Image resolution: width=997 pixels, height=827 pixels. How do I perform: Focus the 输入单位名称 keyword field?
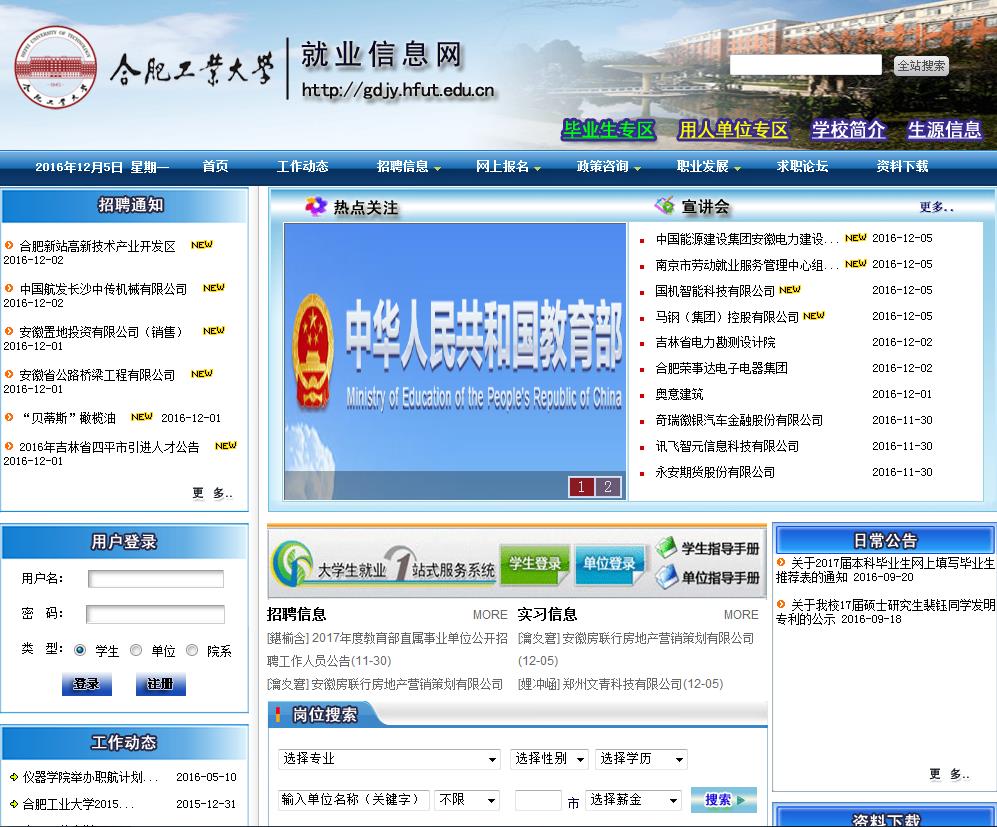tap(354, 800)
